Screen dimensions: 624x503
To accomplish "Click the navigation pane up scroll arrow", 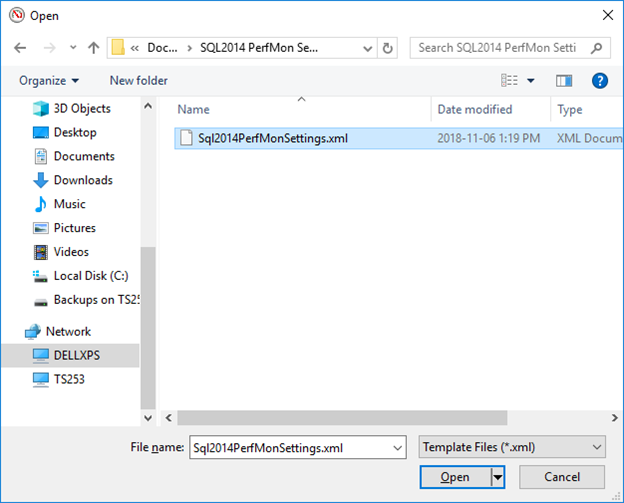I will tap(148, 106).
